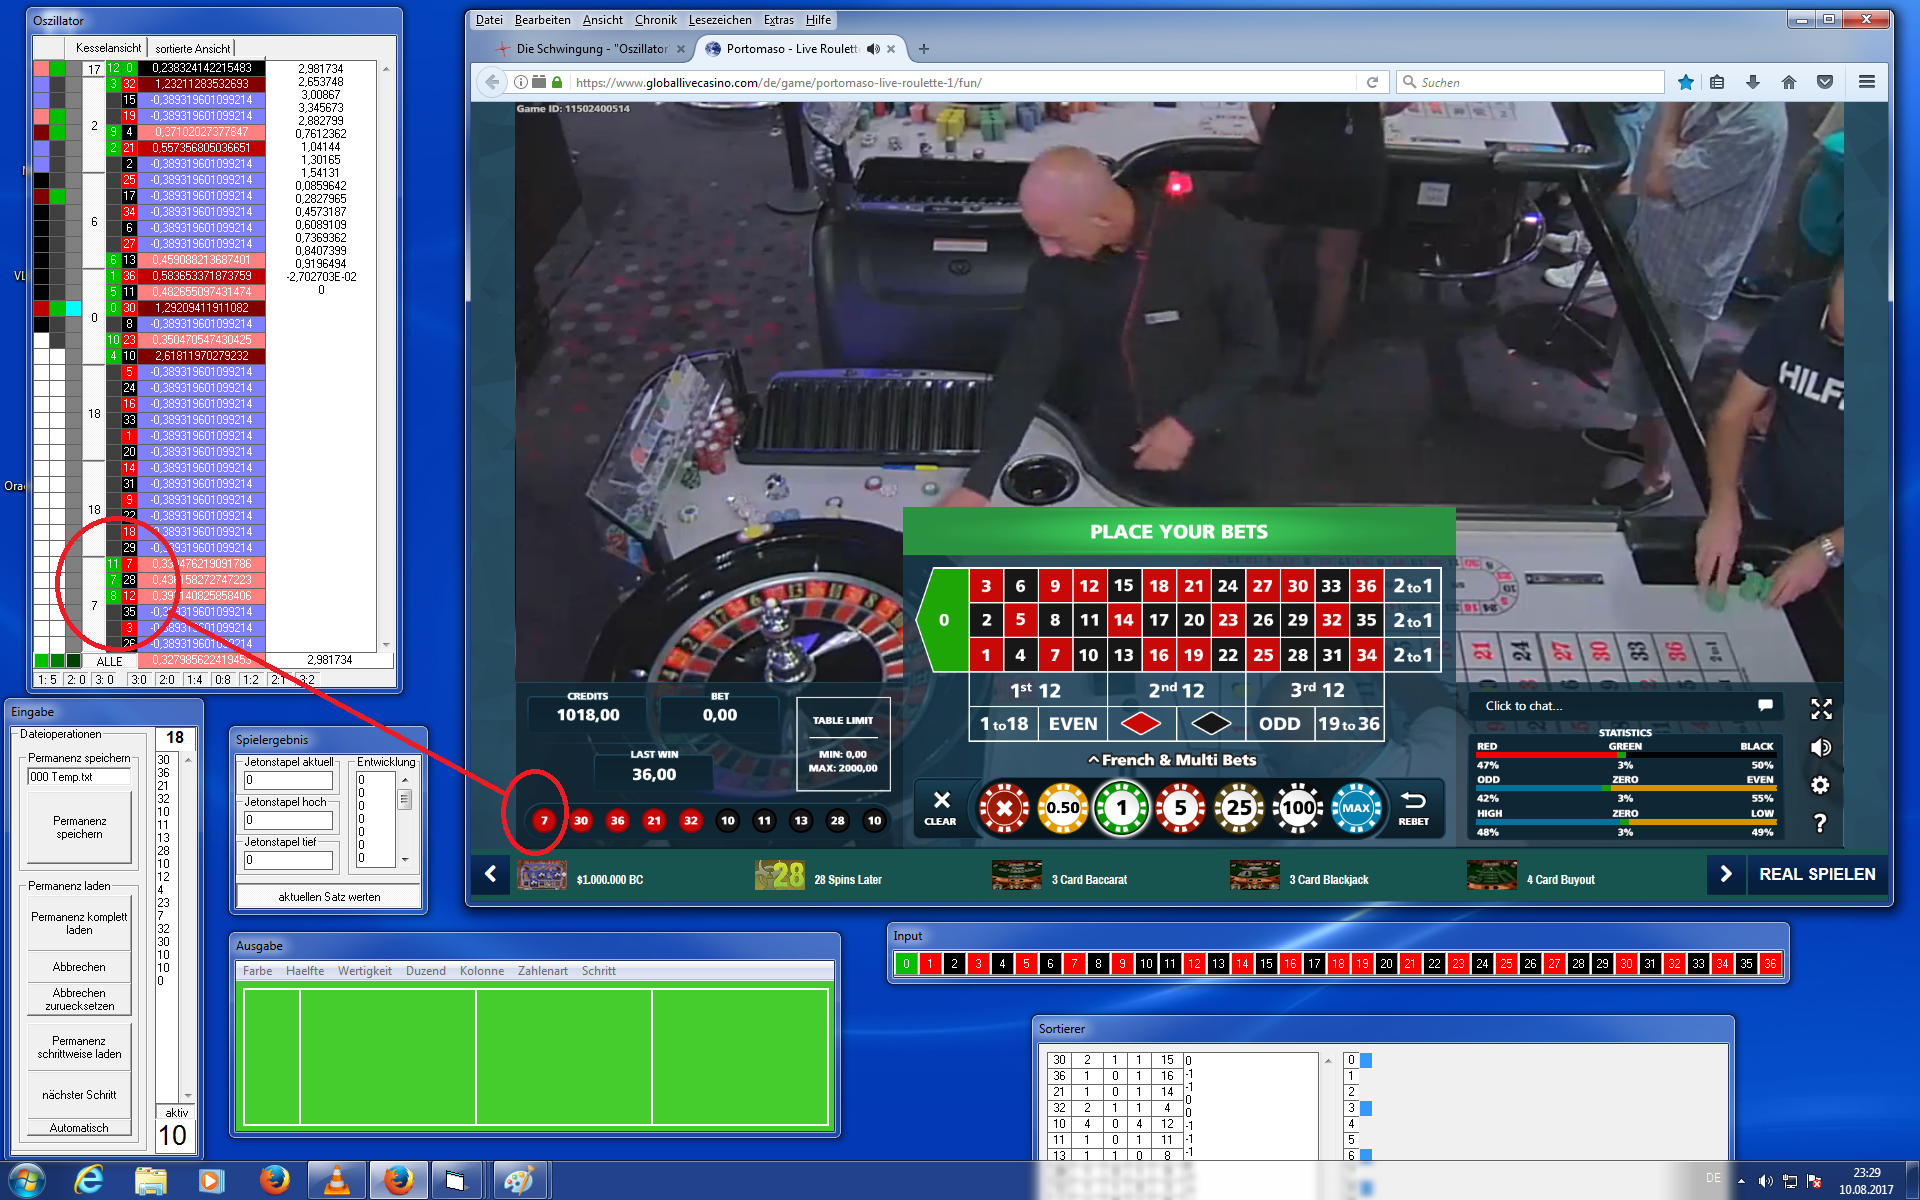Image resolution: width=1920 pixels, height=1200 pixels.
Task: Switch to Kesselansicht tab
Action: click(x=108, y=48)
